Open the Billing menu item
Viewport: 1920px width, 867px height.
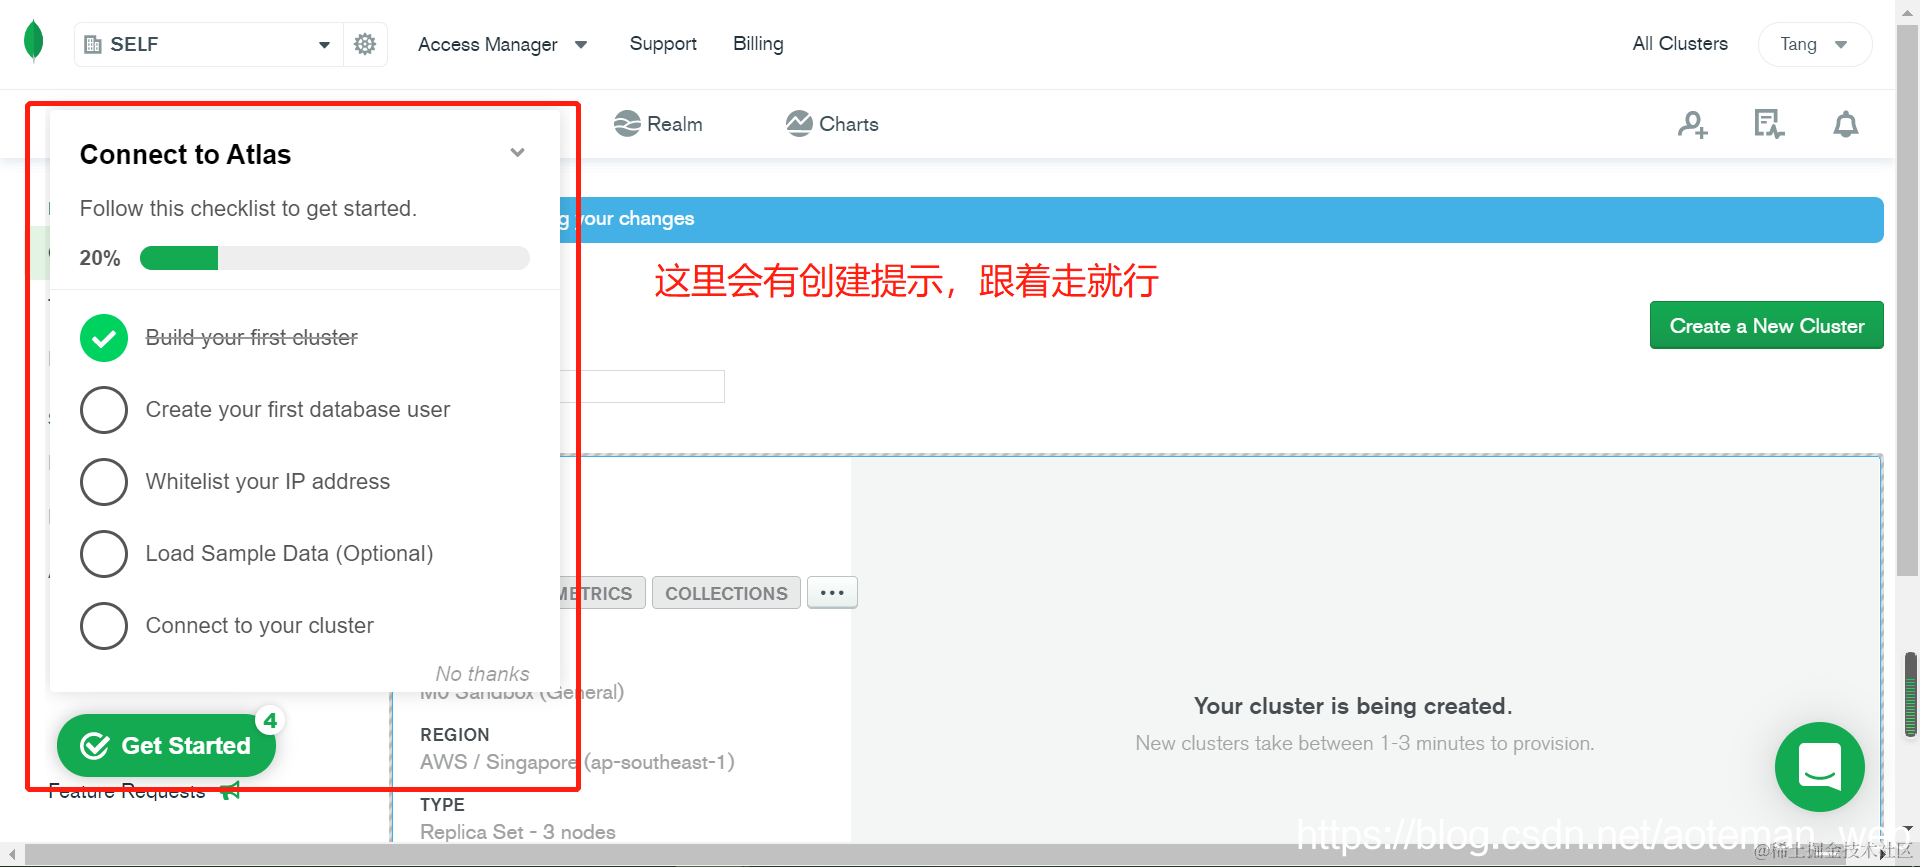point(758,44)
